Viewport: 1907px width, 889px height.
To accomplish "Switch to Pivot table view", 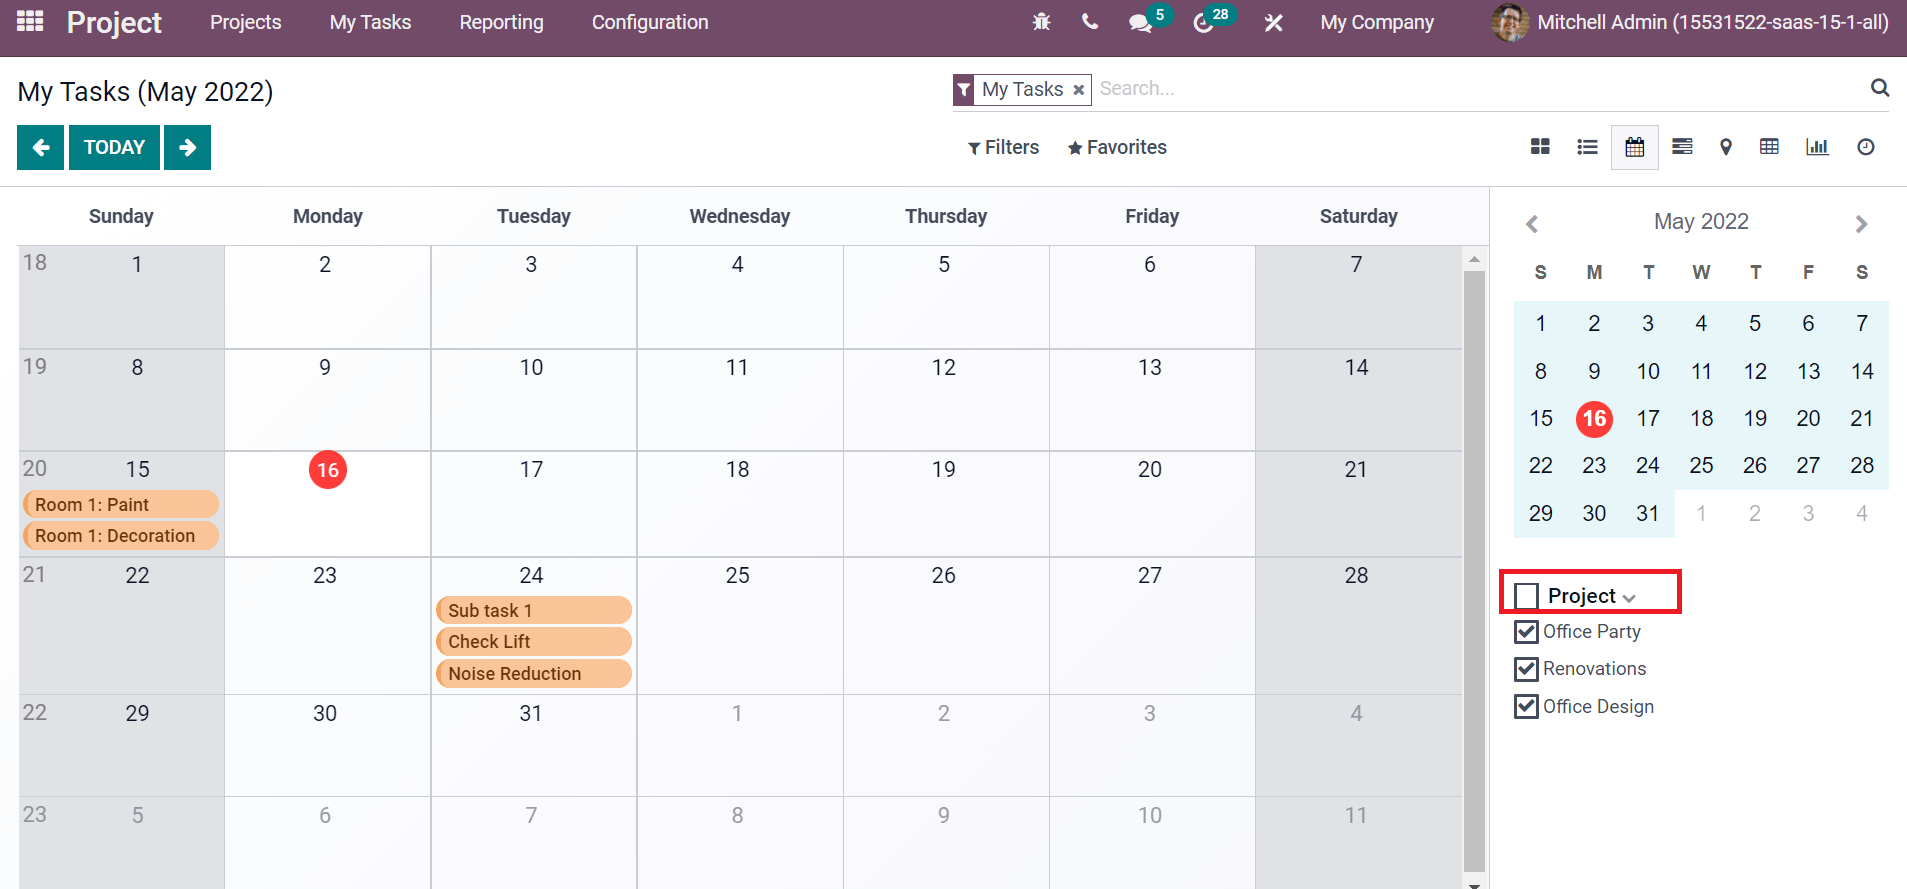I will [x=1769, y=147].
